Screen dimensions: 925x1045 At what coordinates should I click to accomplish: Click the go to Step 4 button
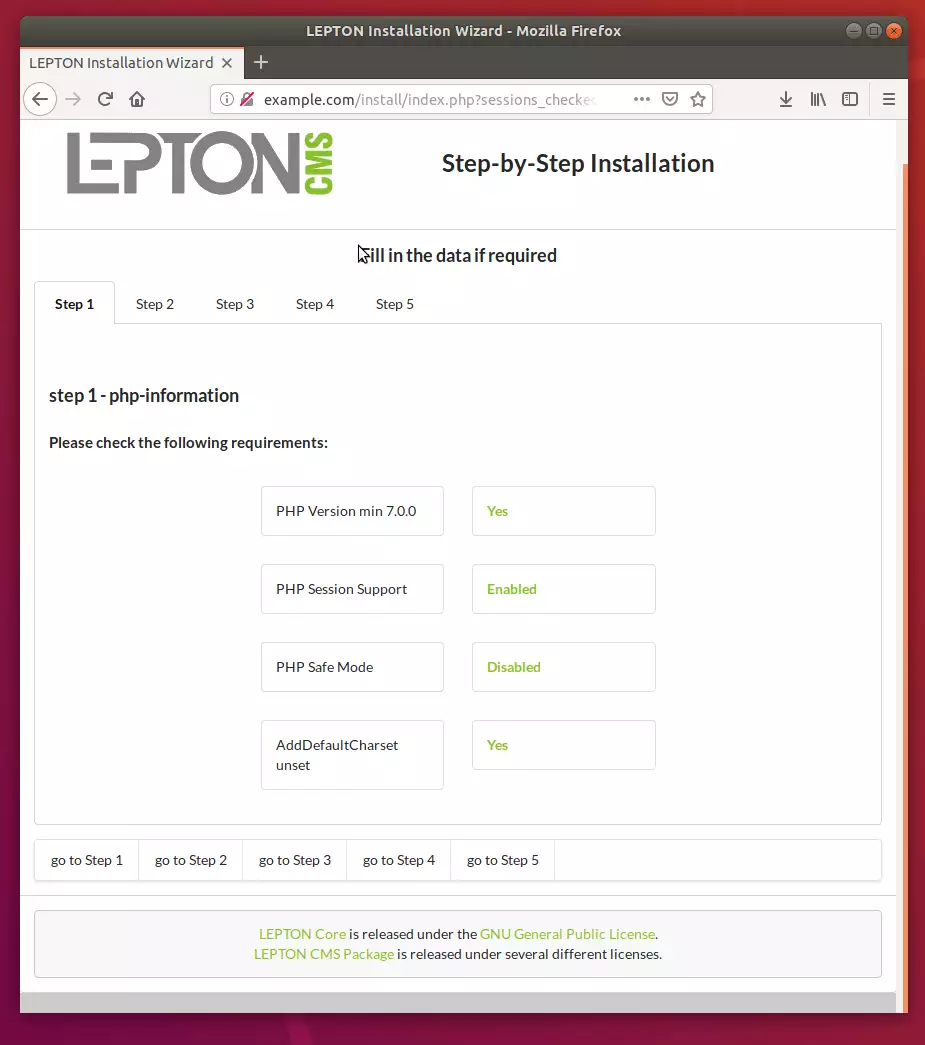tap(399, 860)
